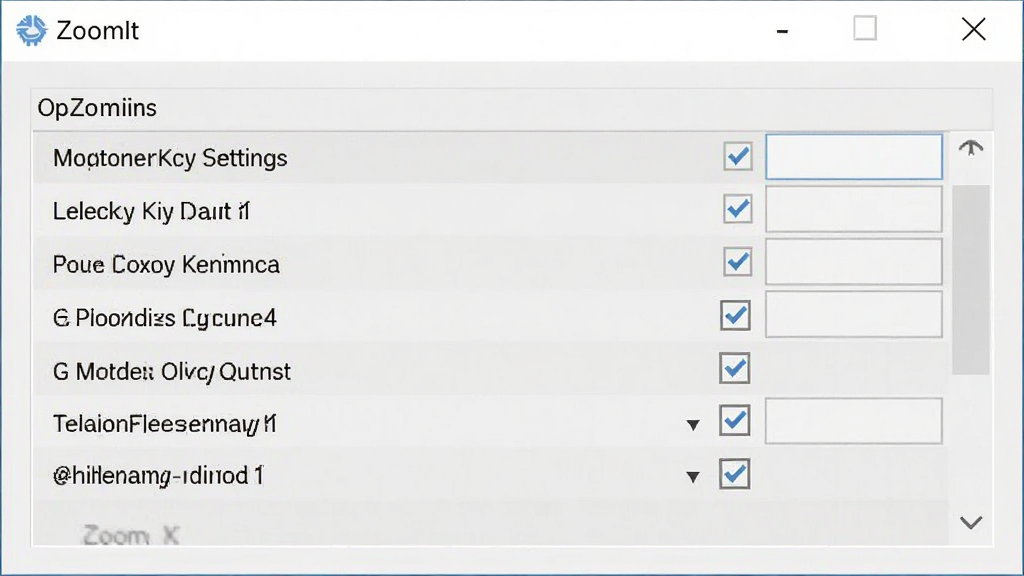Select the G Motdex Olvcy Qutnst row label

172,372
